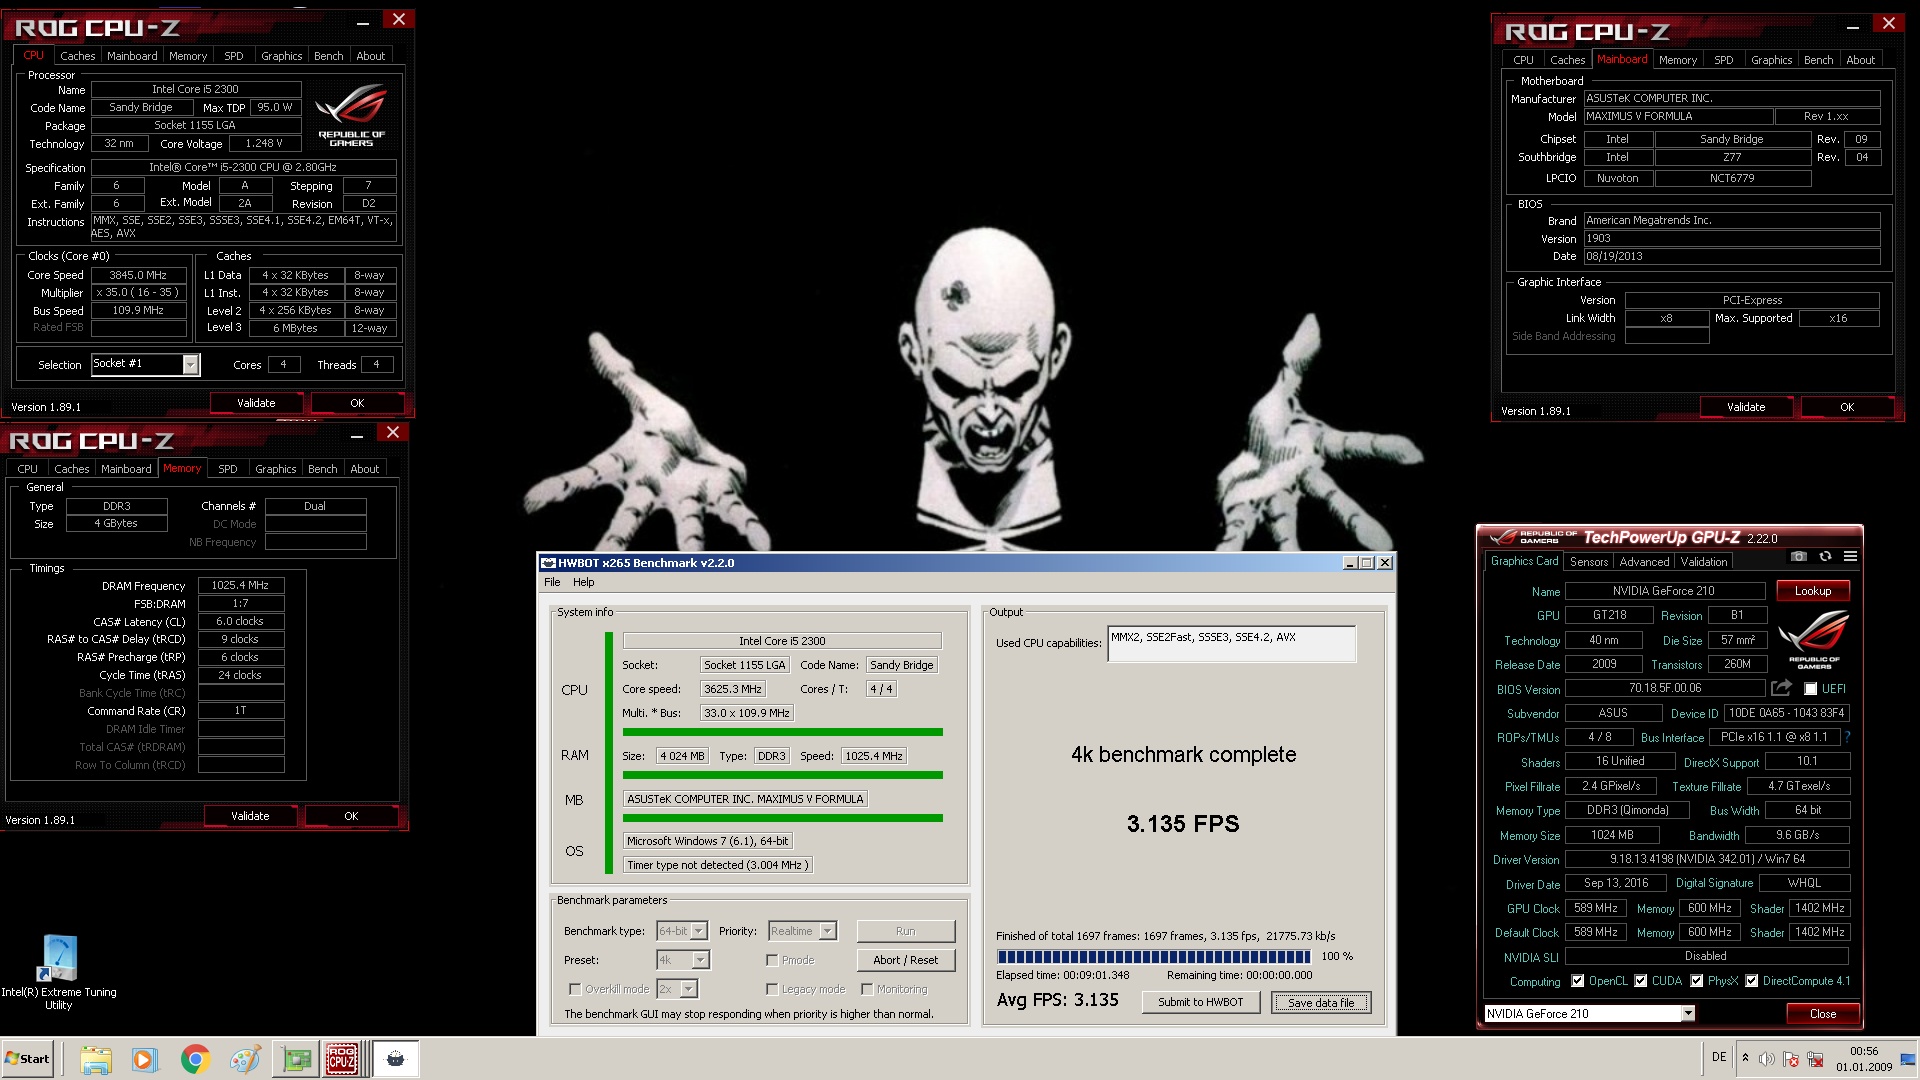Open Windows Explorer from the taskbar
1920x1080 pixels.
(96, 1059)
